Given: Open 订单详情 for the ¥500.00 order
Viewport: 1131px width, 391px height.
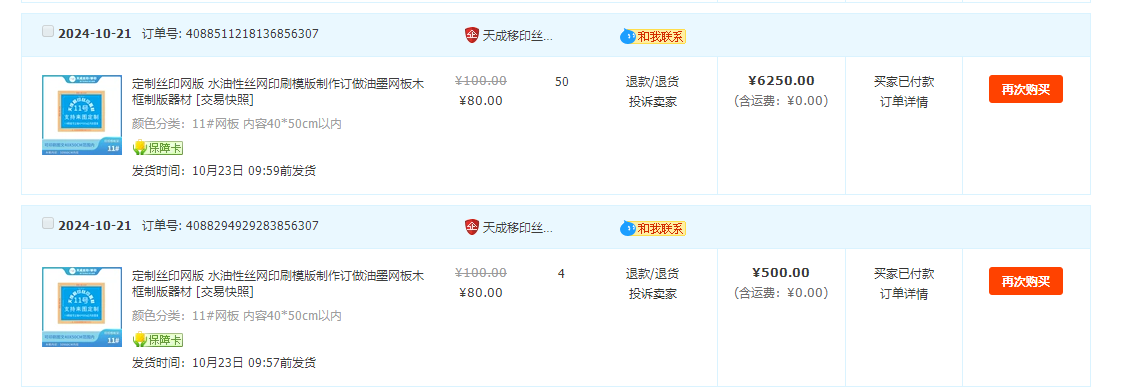Looking at the screenshot, I should pos(904,294).
